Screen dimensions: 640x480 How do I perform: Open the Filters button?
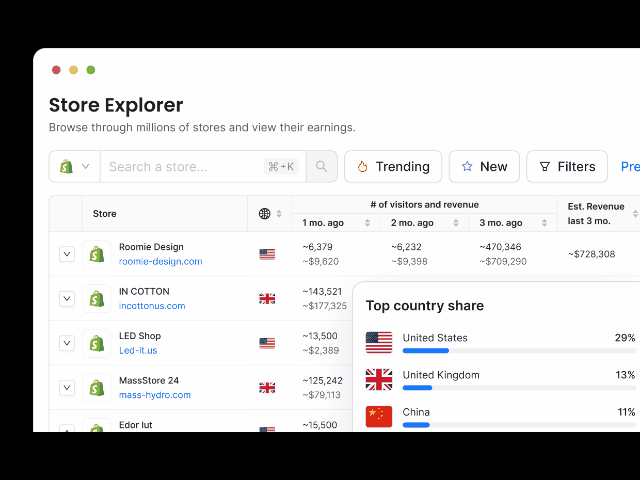[x=567, y=167]
